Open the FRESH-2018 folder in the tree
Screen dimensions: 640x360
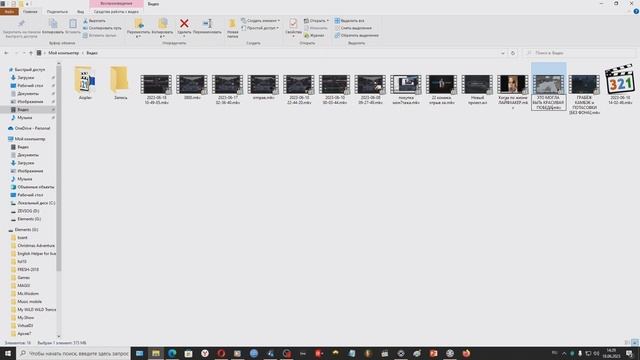coord(25,270)
